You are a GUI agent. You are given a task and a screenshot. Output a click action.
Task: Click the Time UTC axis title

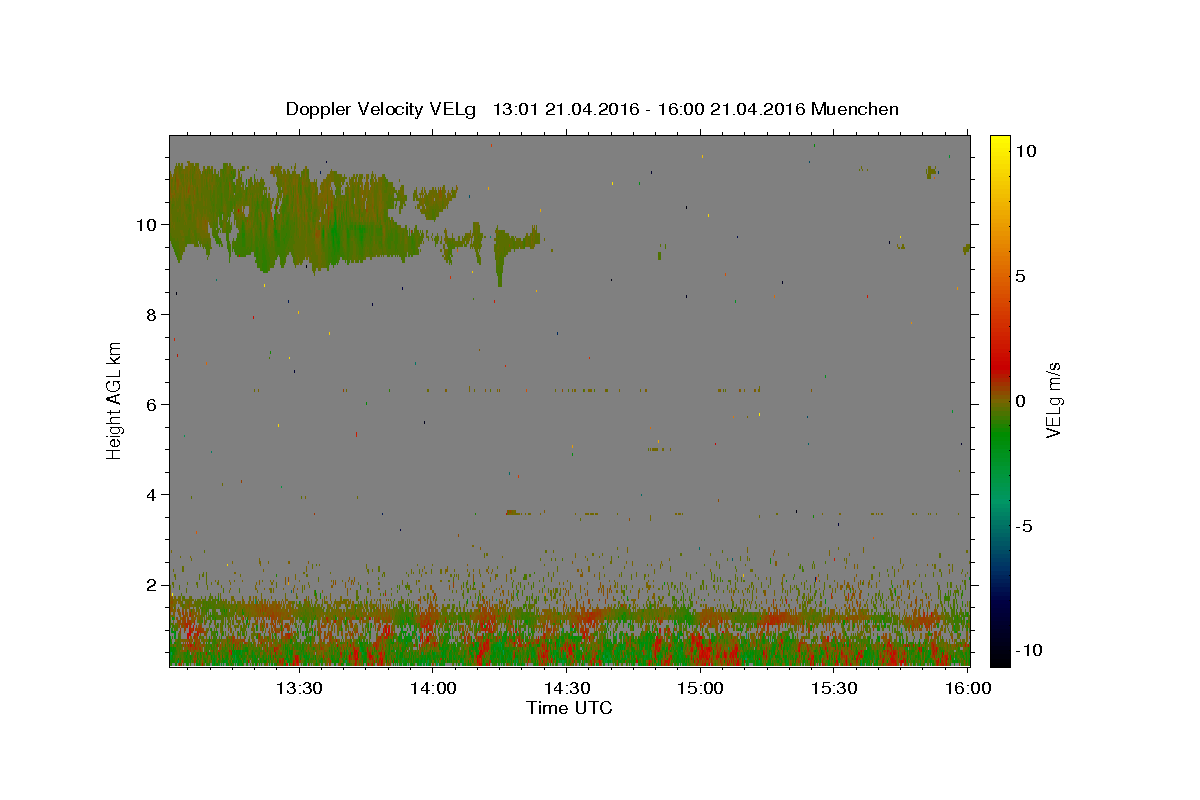click(569, 708)
